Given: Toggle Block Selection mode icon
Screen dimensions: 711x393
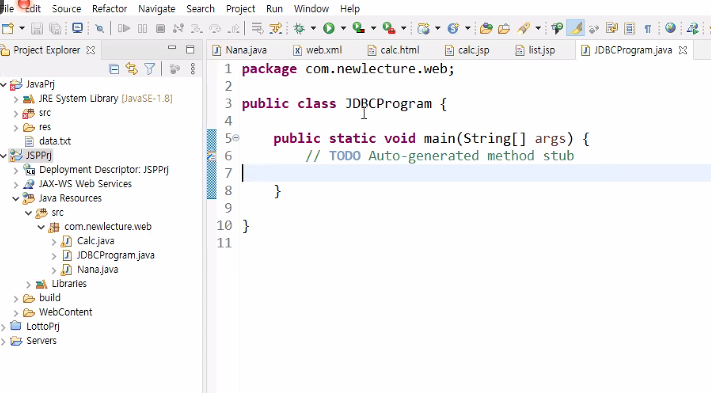Looking at the screenshot, I should click(x=629, y=29).
